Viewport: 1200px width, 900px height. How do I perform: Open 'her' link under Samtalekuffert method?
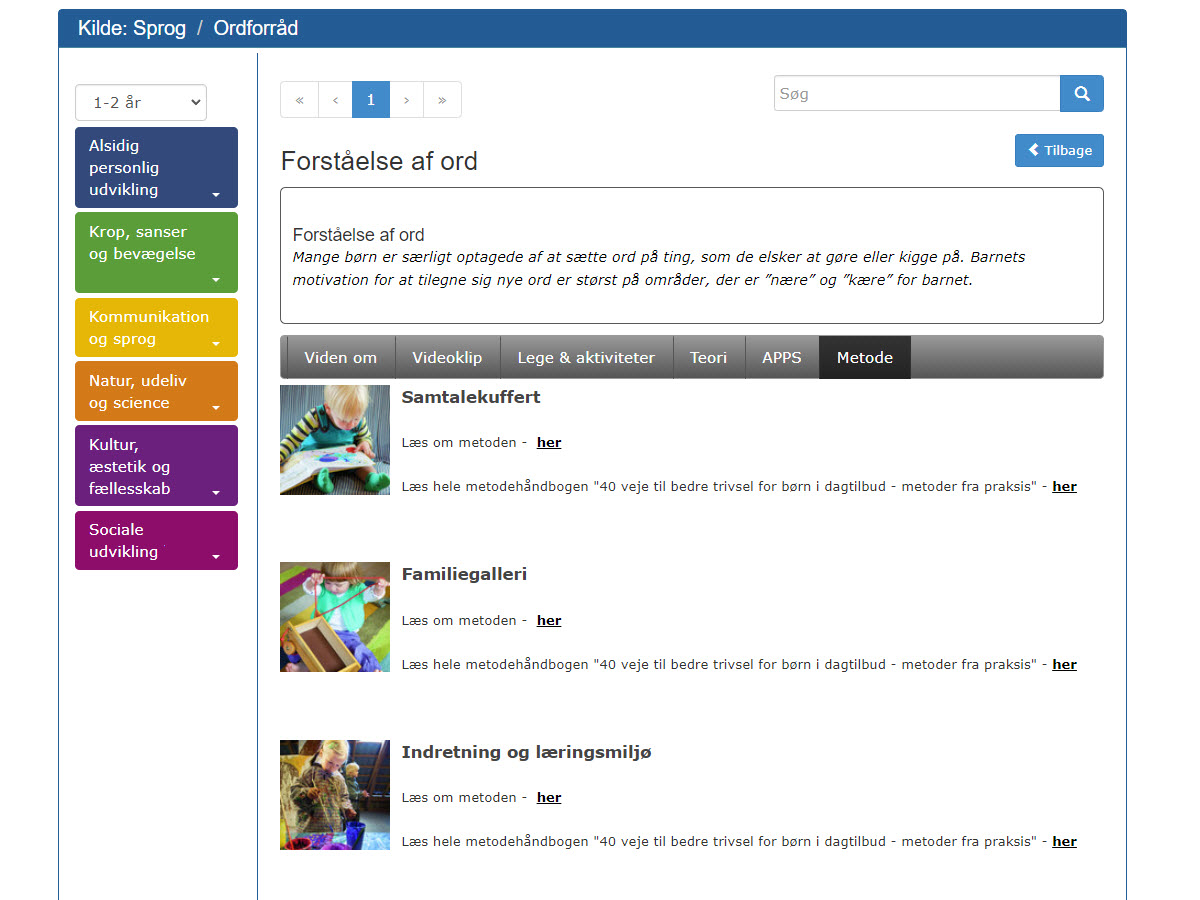pyautogui.click(x=549, y=442)
